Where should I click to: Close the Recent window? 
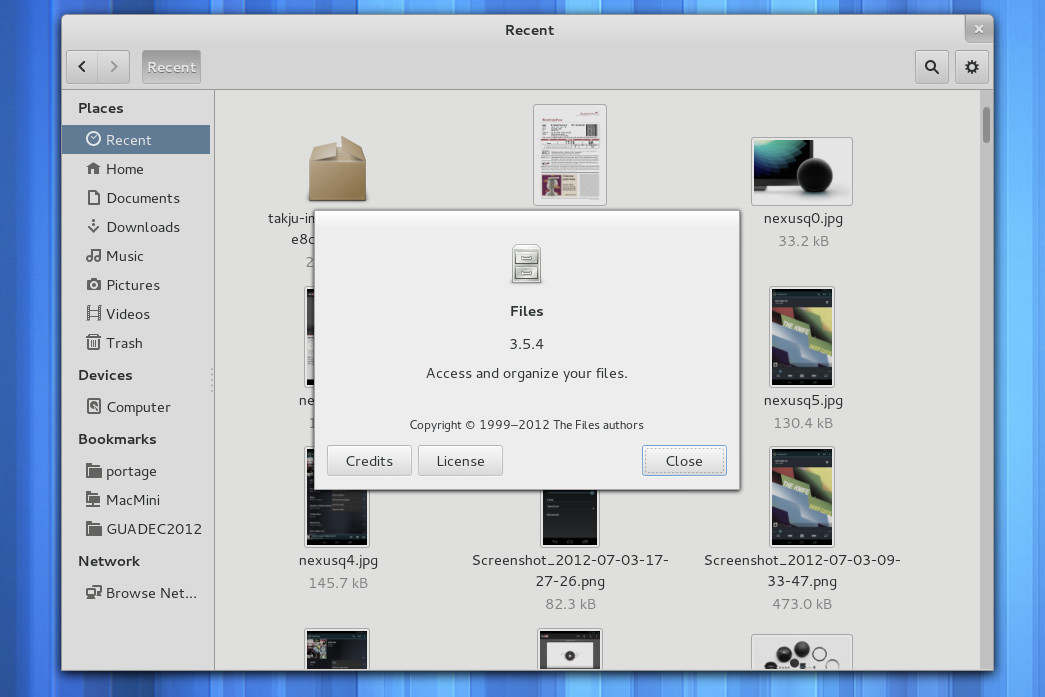[978, 29]
